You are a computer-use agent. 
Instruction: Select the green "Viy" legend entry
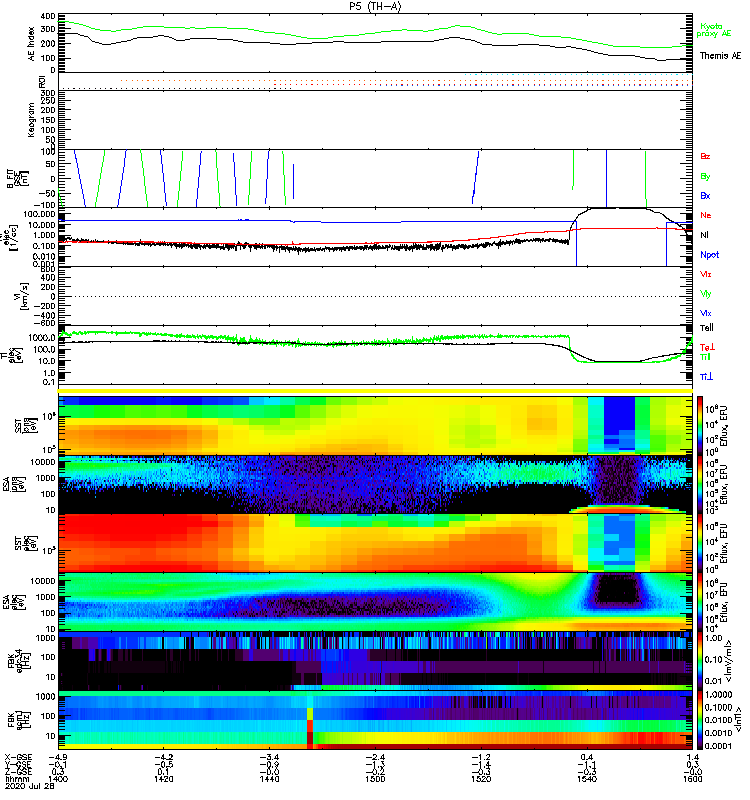pos(705,294)
